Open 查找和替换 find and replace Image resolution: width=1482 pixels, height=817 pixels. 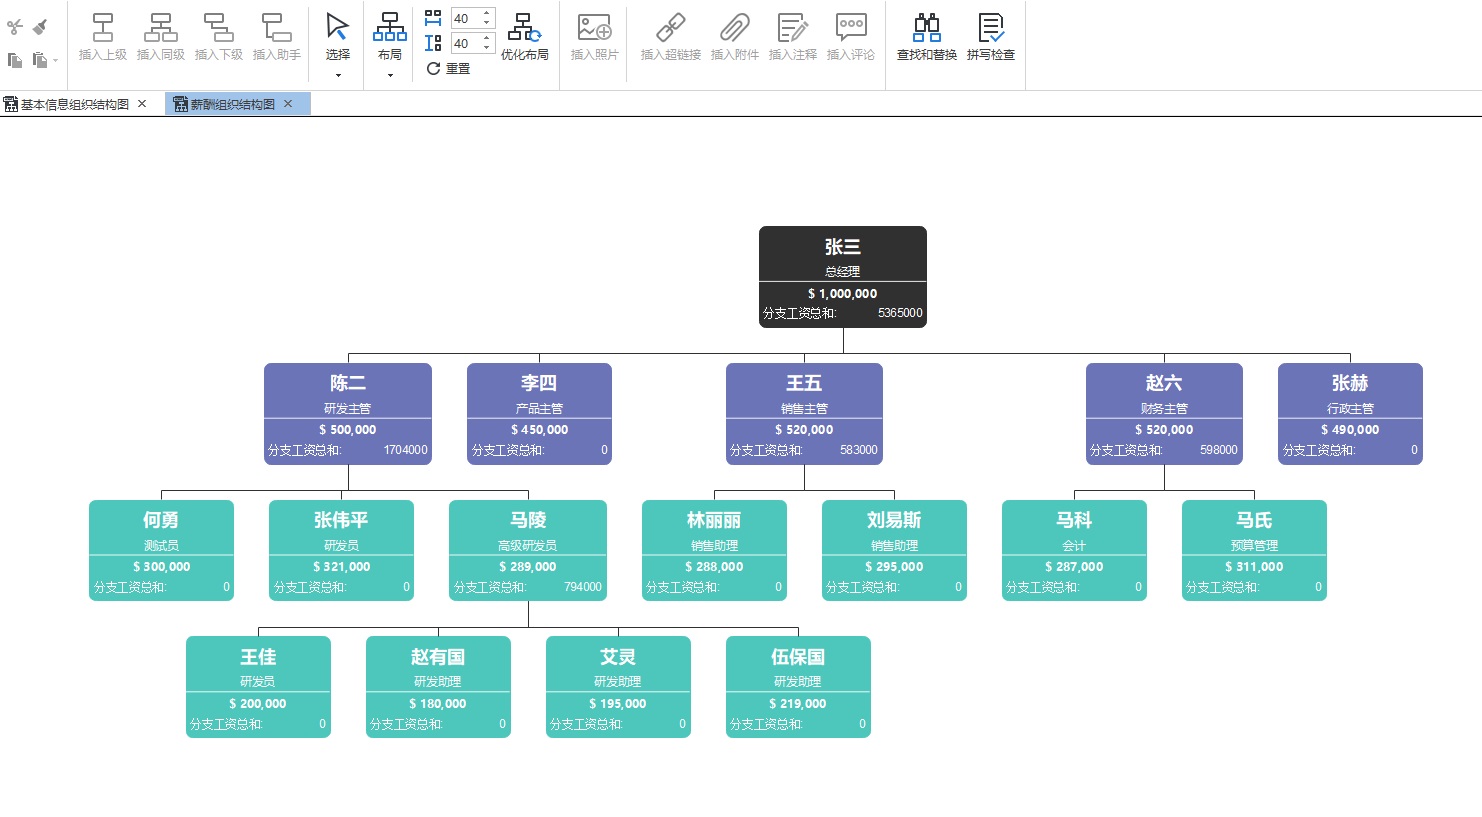tap(926, 37)
